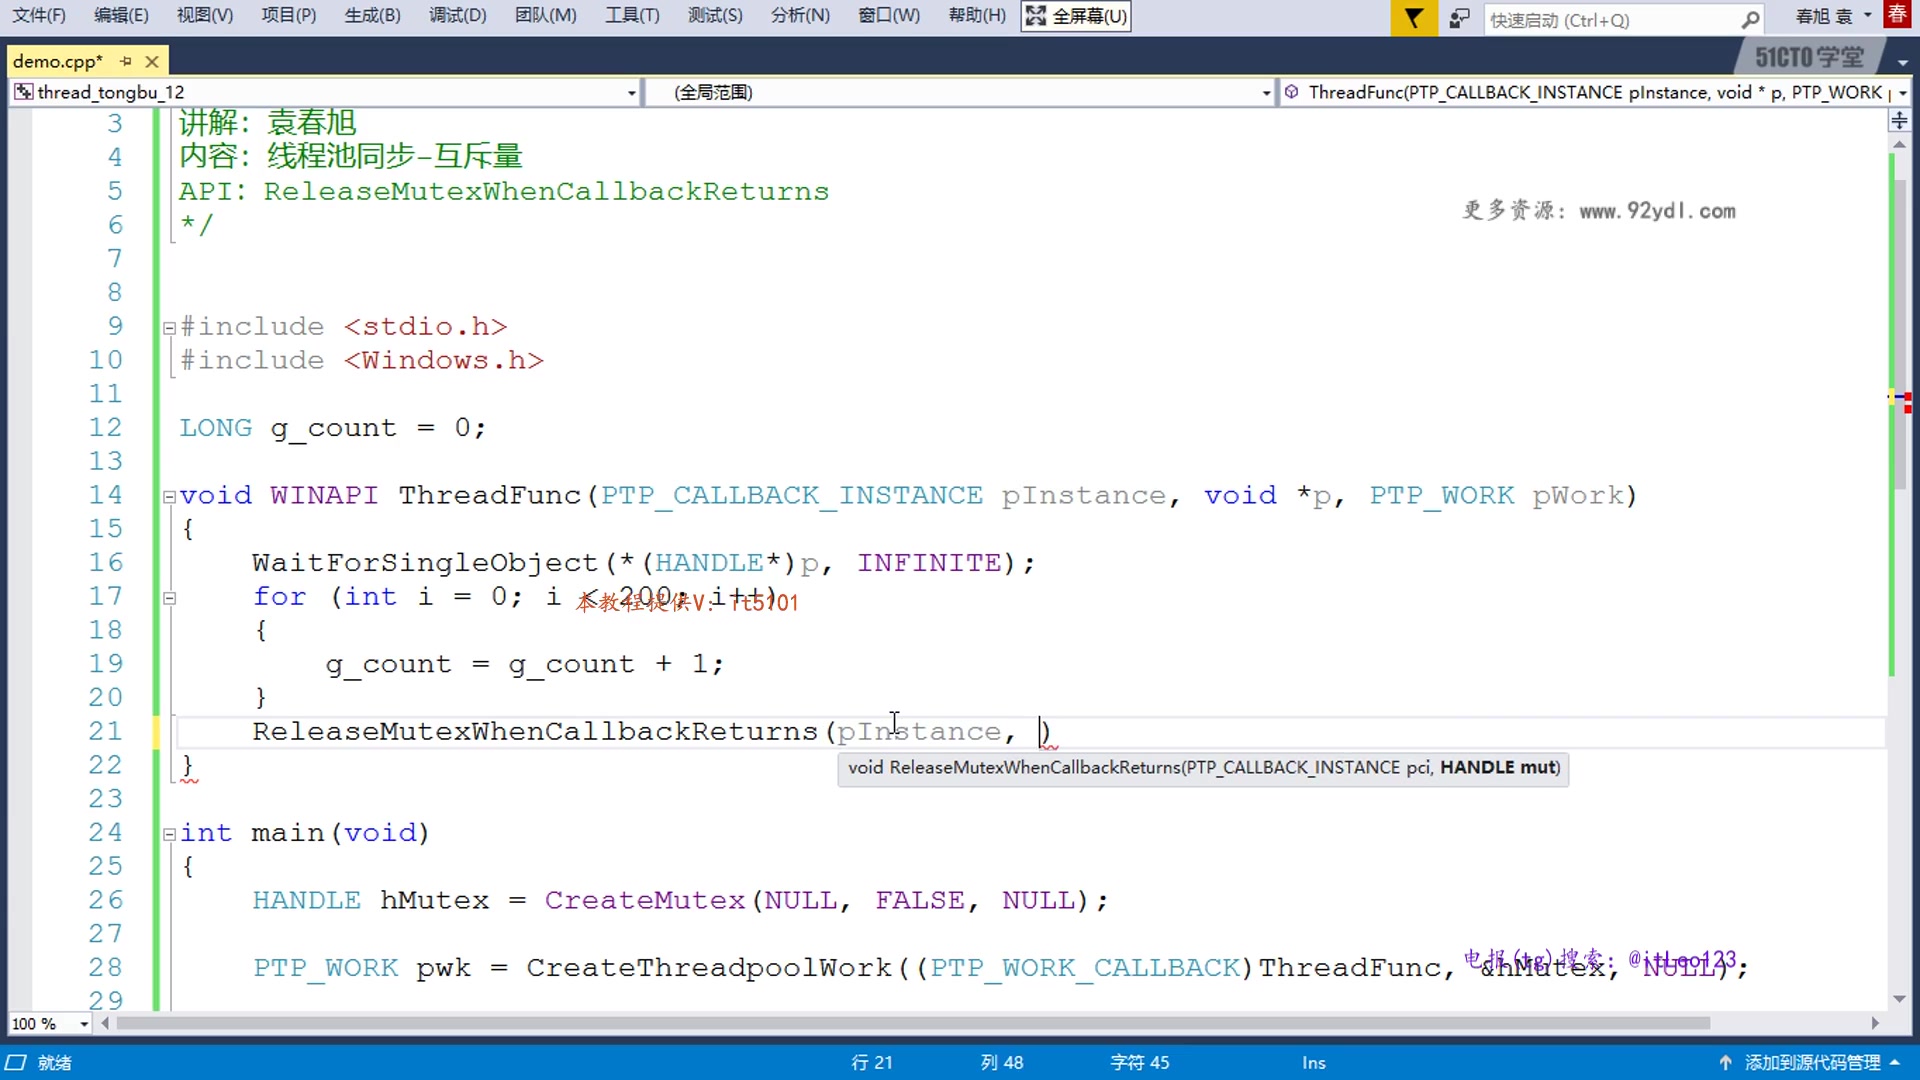Open the 生成(B) Build menu
Screen dimensions: 1920x1080
(372, 16)
